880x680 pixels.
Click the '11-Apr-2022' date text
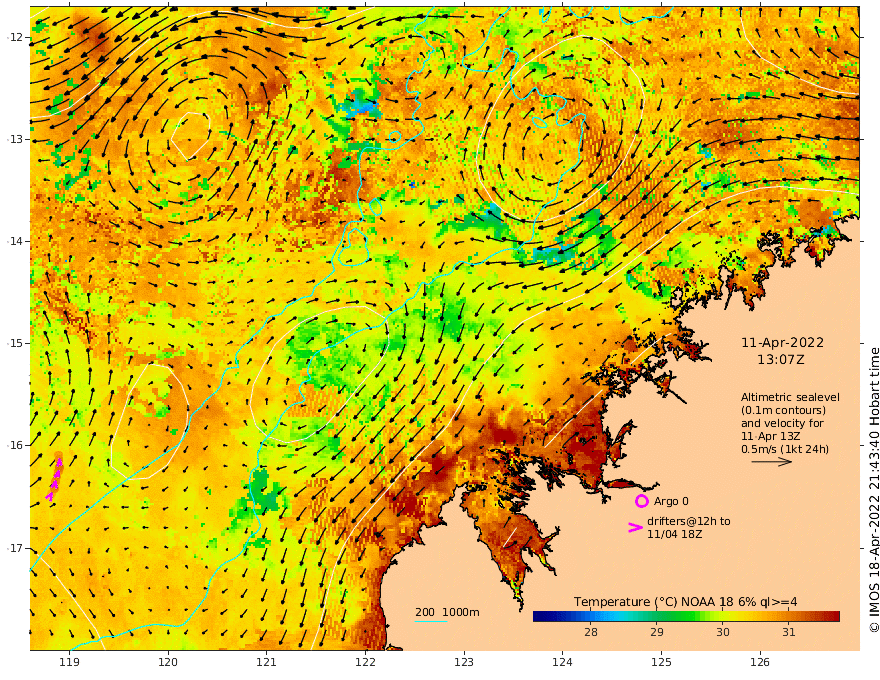(782, 342)
